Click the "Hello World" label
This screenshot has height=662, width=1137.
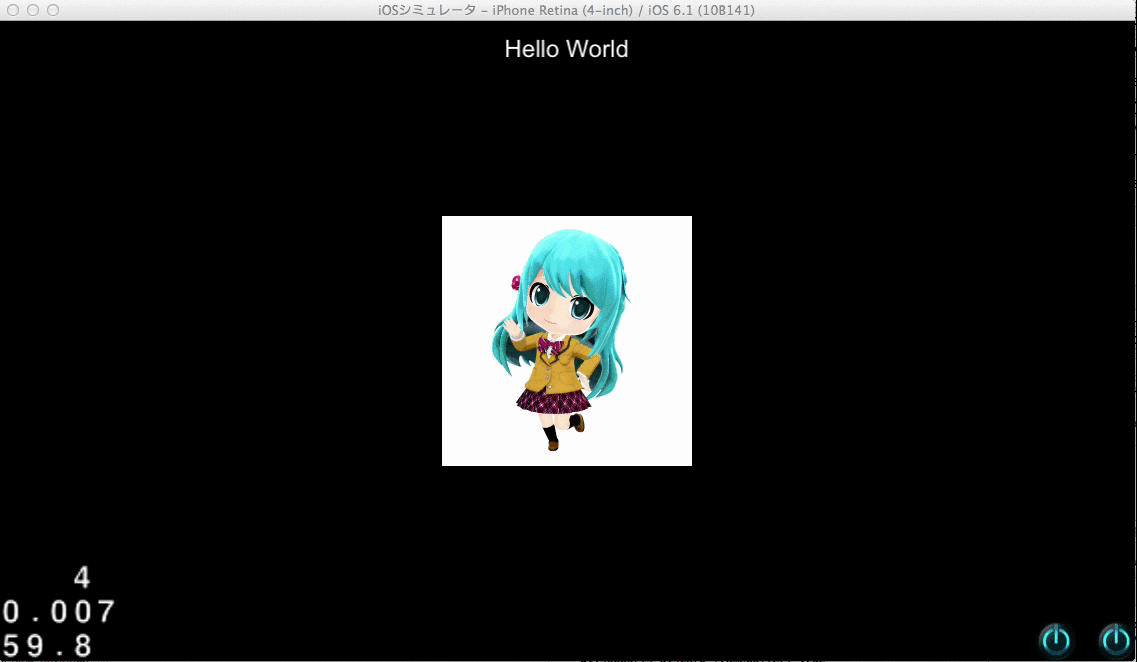click(566, 49)
